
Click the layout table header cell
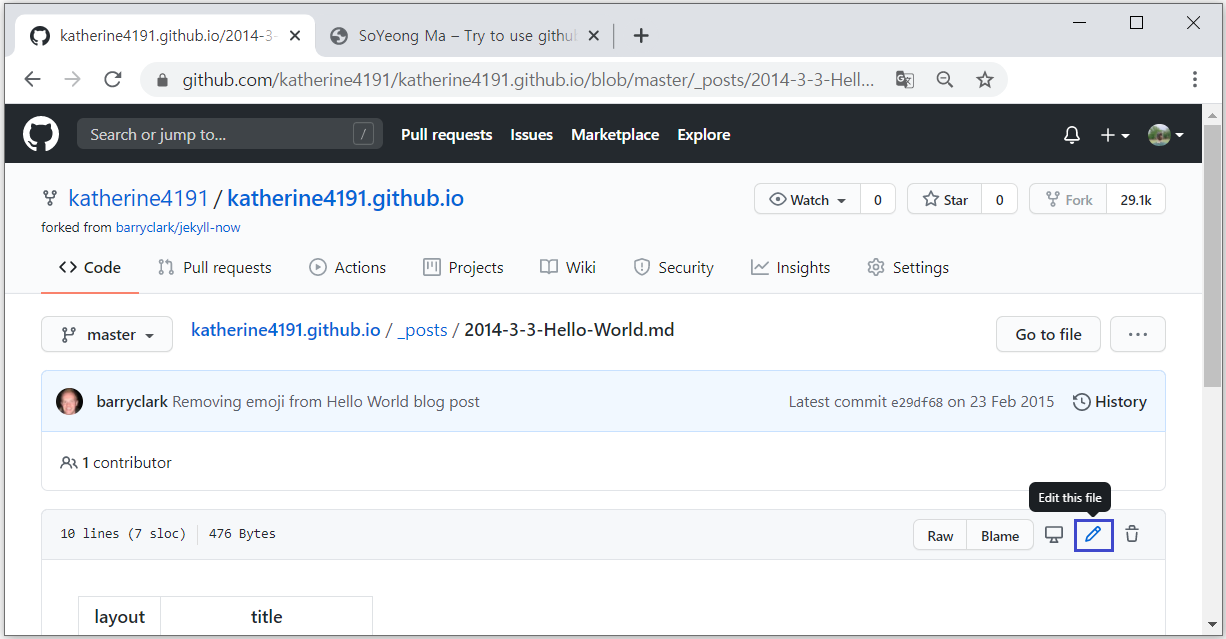[120, 617]
